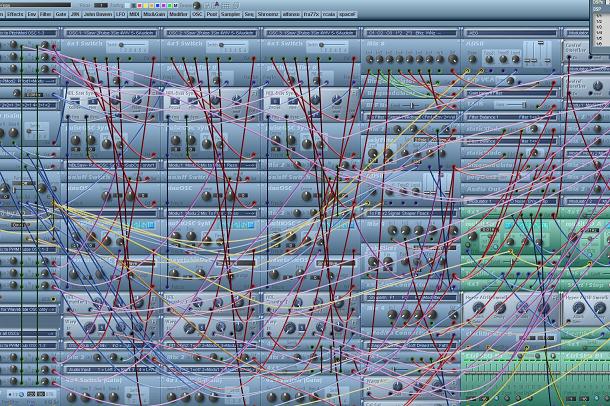610x406 pixels.
Task: Click the leftmost knob on the ADSR module
Action: tap(472, 60)
